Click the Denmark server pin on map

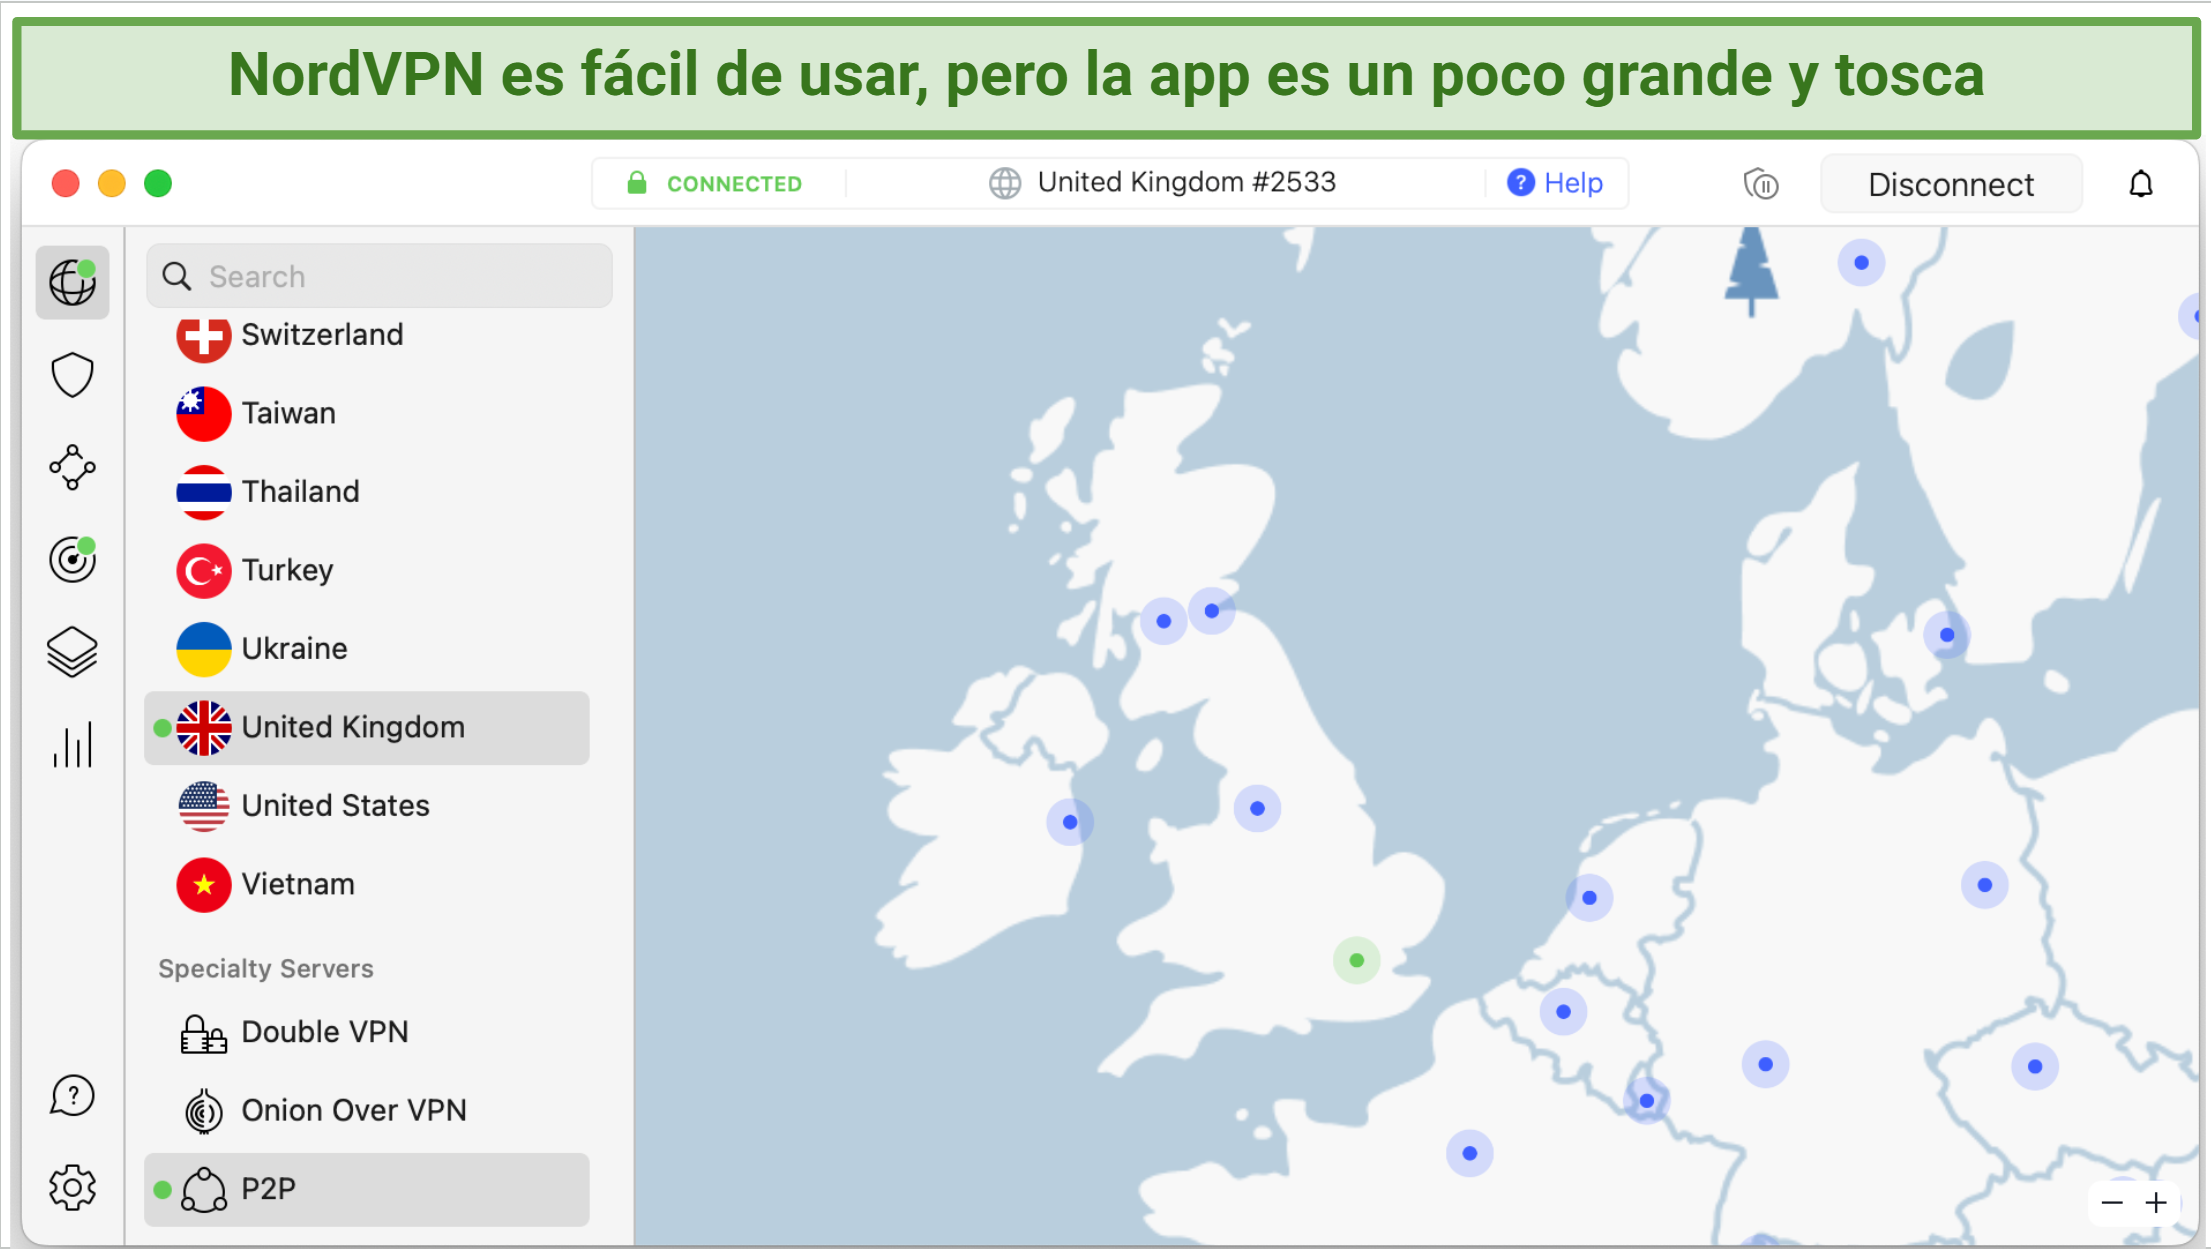point(1946,635)
